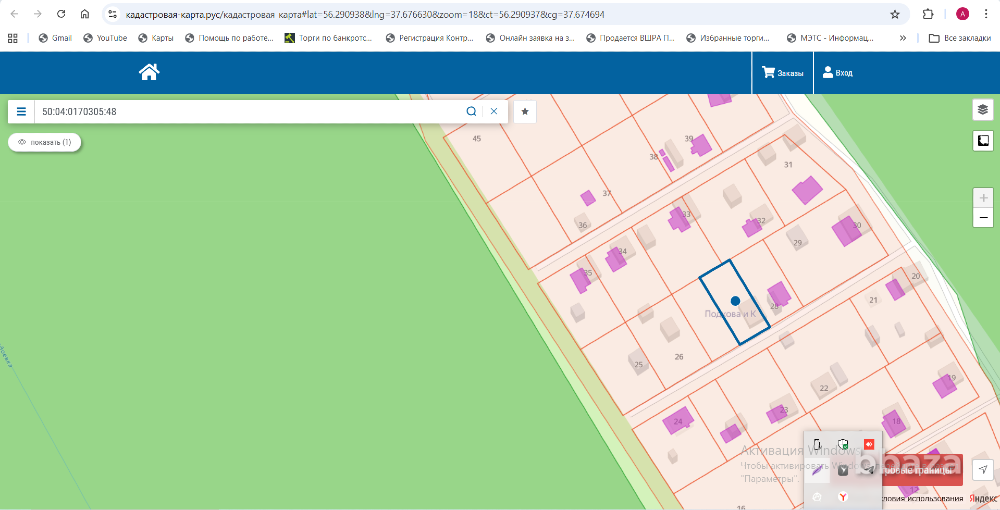Toggle the basemap switcher icon
This screenshot has height=510, width=1000.
pos(982,141)
